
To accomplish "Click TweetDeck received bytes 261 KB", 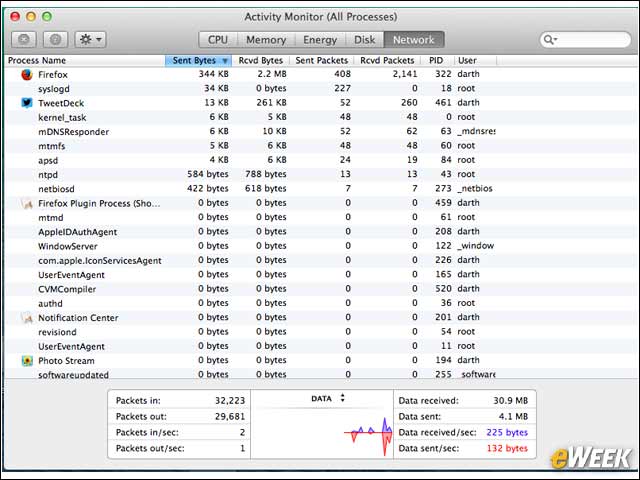I will (x=271, y=102).
